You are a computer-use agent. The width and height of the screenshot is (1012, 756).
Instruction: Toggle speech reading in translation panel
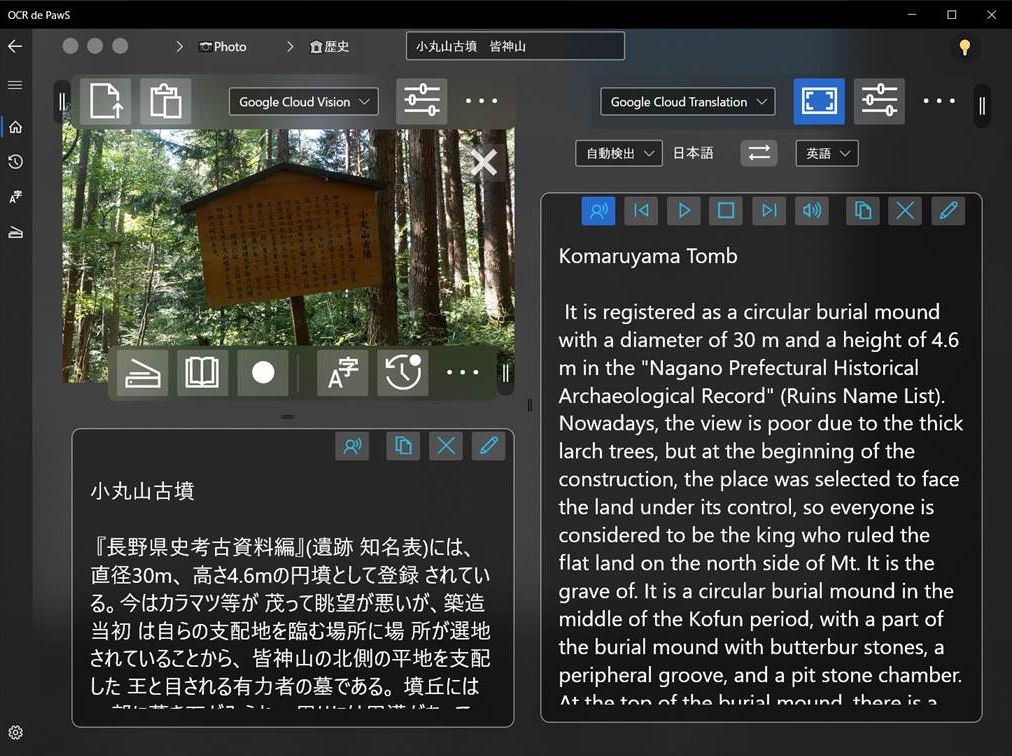598,210
